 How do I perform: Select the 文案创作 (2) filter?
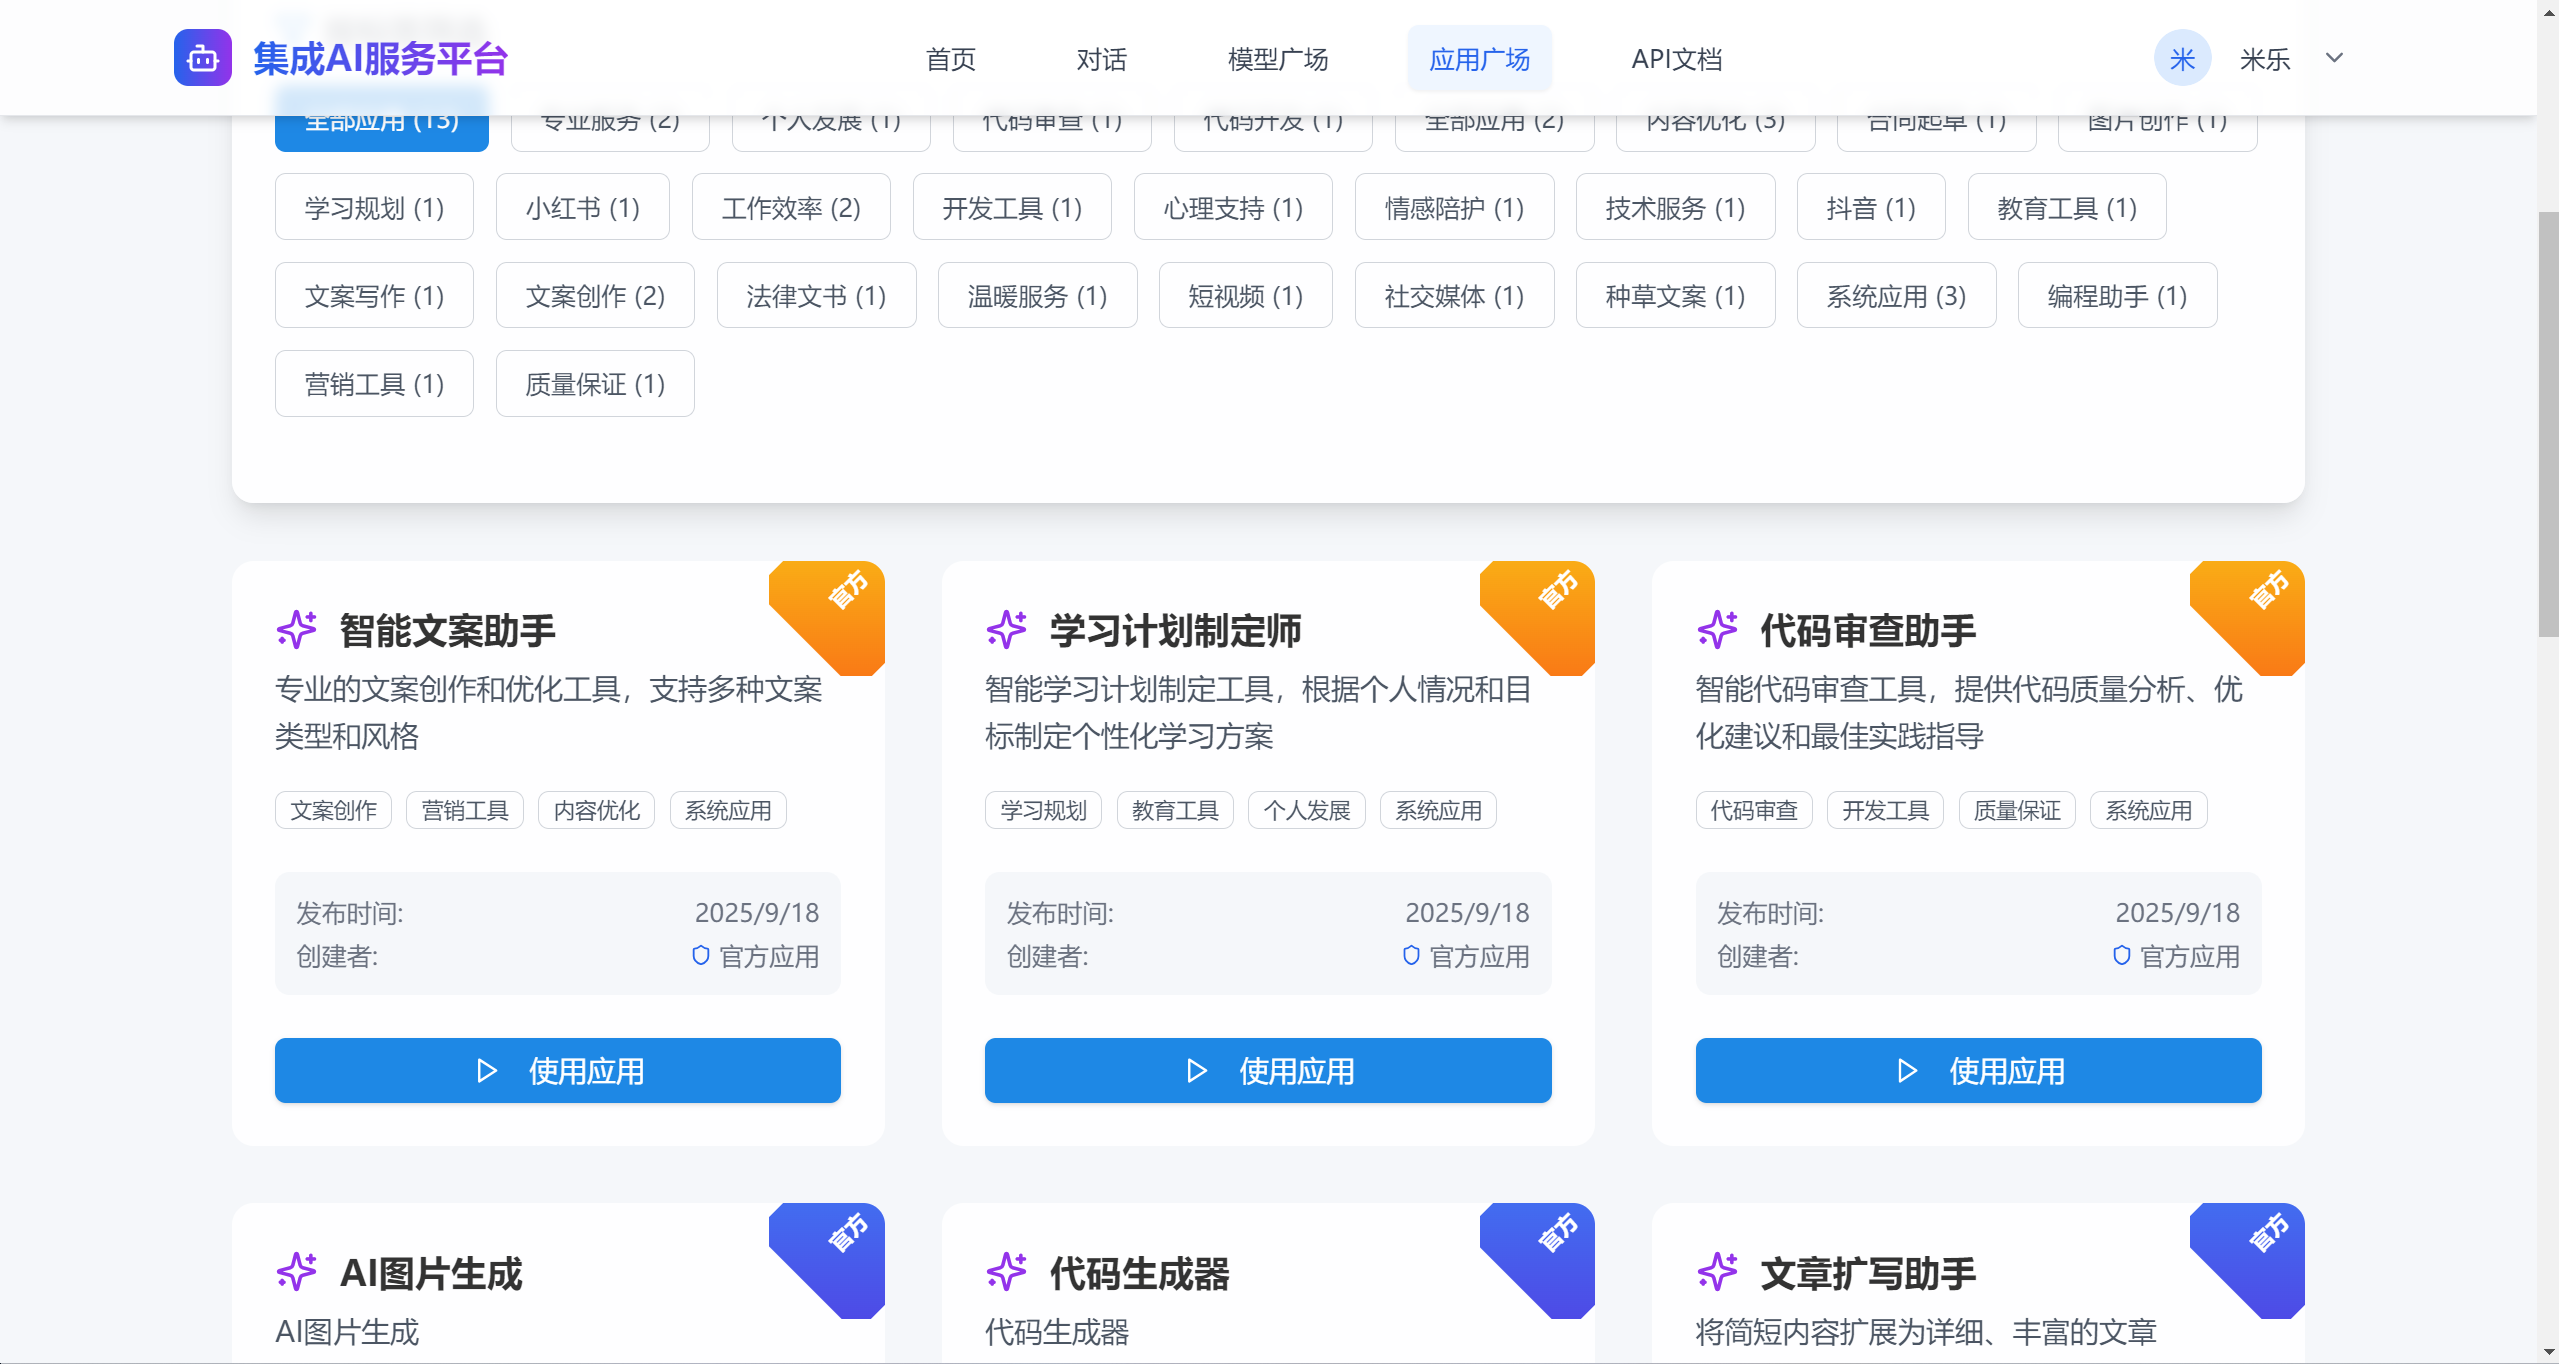click(x=595, y=295)
